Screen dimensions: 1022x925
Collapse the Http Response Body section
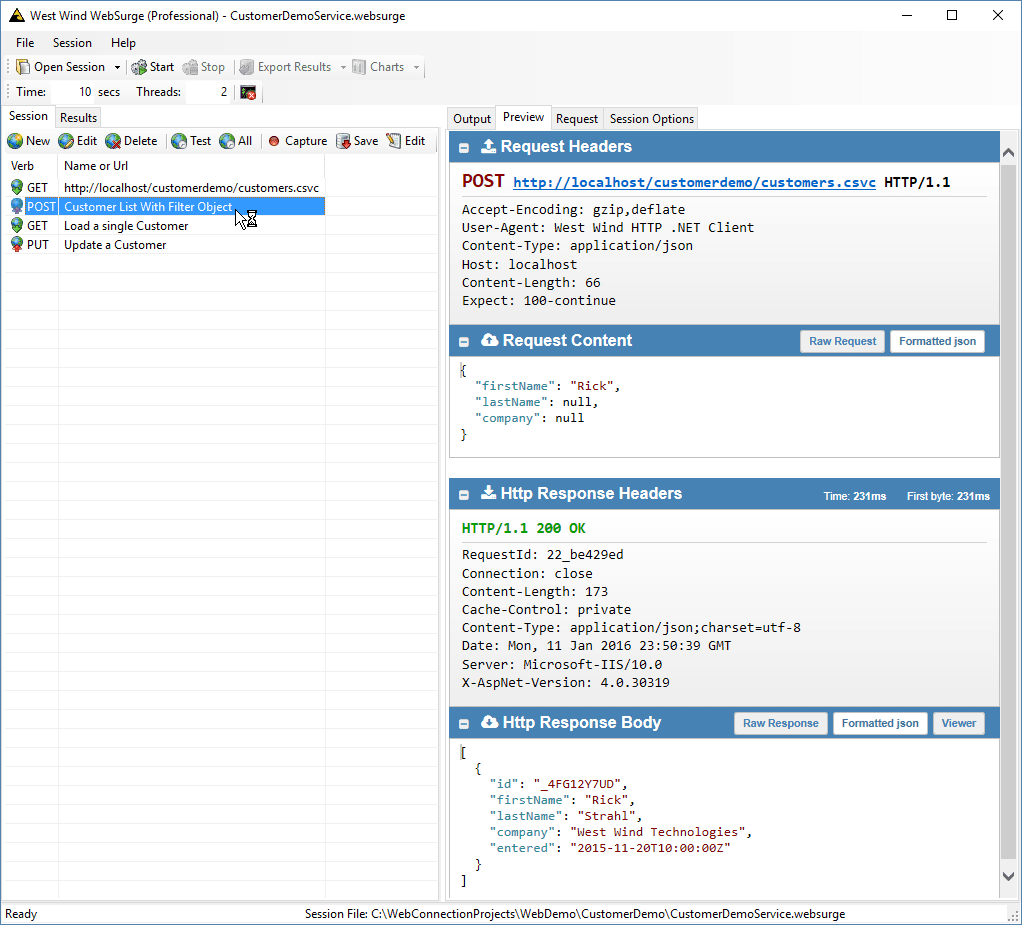[465, 723]
